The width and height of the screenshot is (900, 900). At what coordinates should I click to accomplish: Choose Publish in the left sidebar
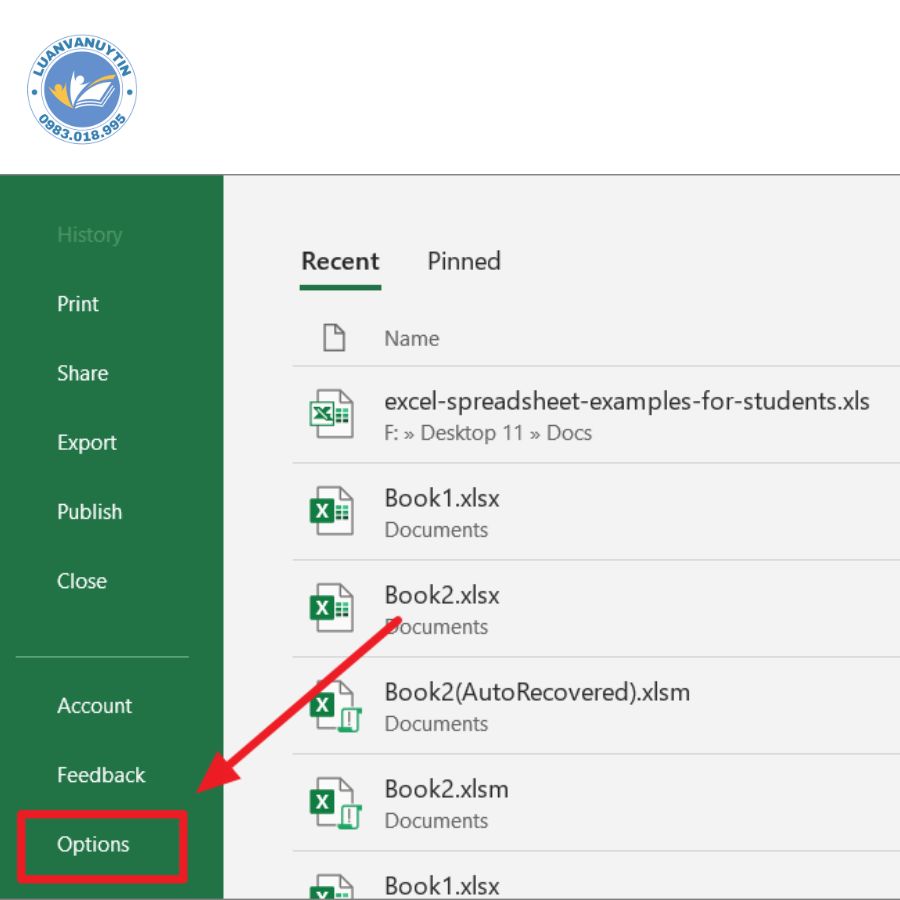tap(89, 511)
